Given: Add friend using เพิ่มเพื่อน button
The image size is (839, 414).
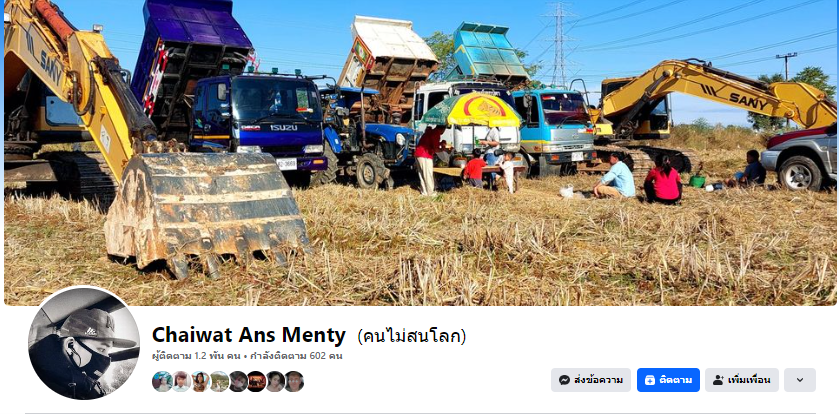Looking at the screenshot, I should coord(742,380).
